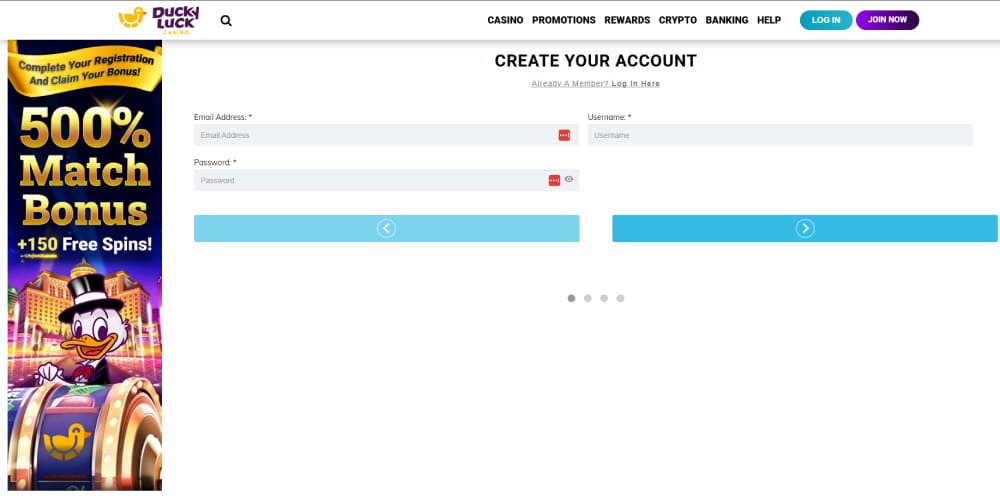Toggle password visibility eye icon
This screenshot has width=1000, height=500.
click(569, 180)
